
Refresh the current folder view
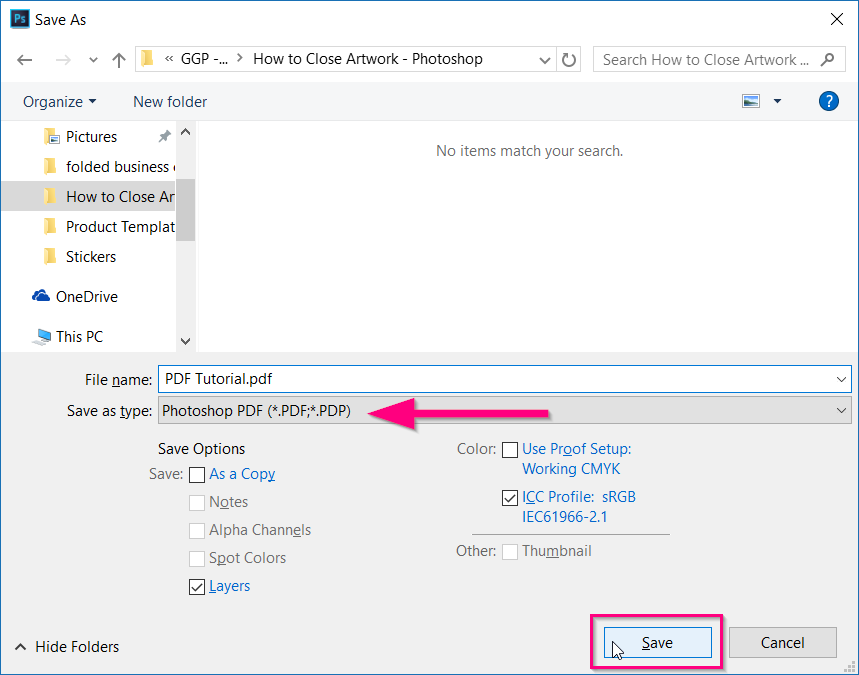pos(568,60)
